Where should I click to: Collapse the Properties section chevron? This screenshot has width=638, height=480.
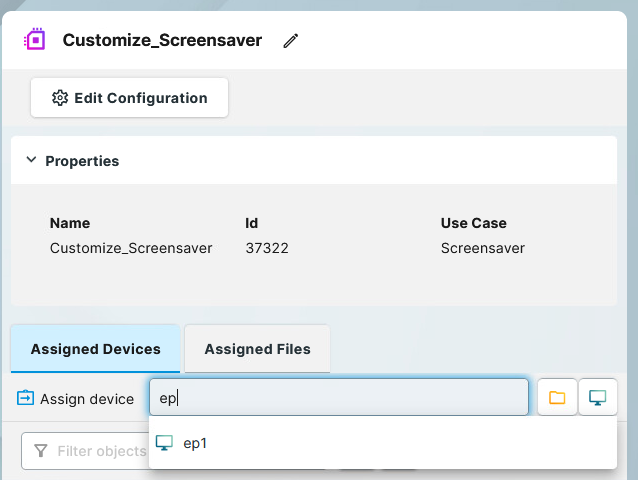pos(31,160)
